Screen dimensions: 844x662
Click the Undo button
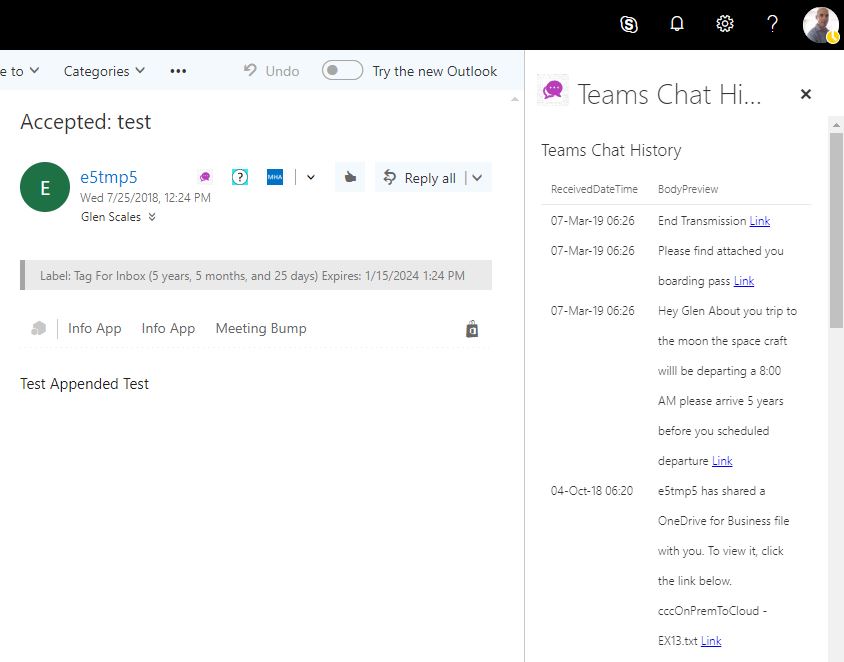[271, 71]
